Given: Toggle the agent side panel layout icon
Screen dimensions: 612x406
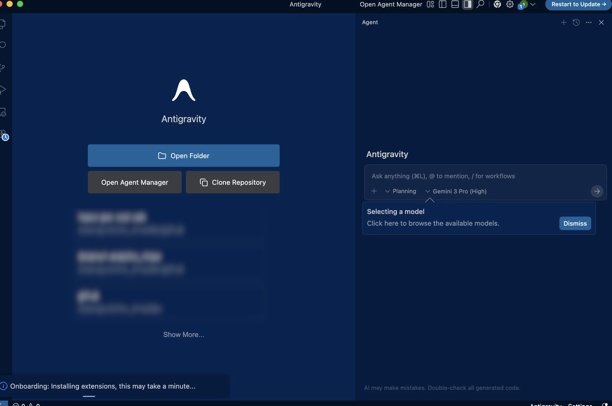Looking at the screenshot, I should [x=467, y=5].
